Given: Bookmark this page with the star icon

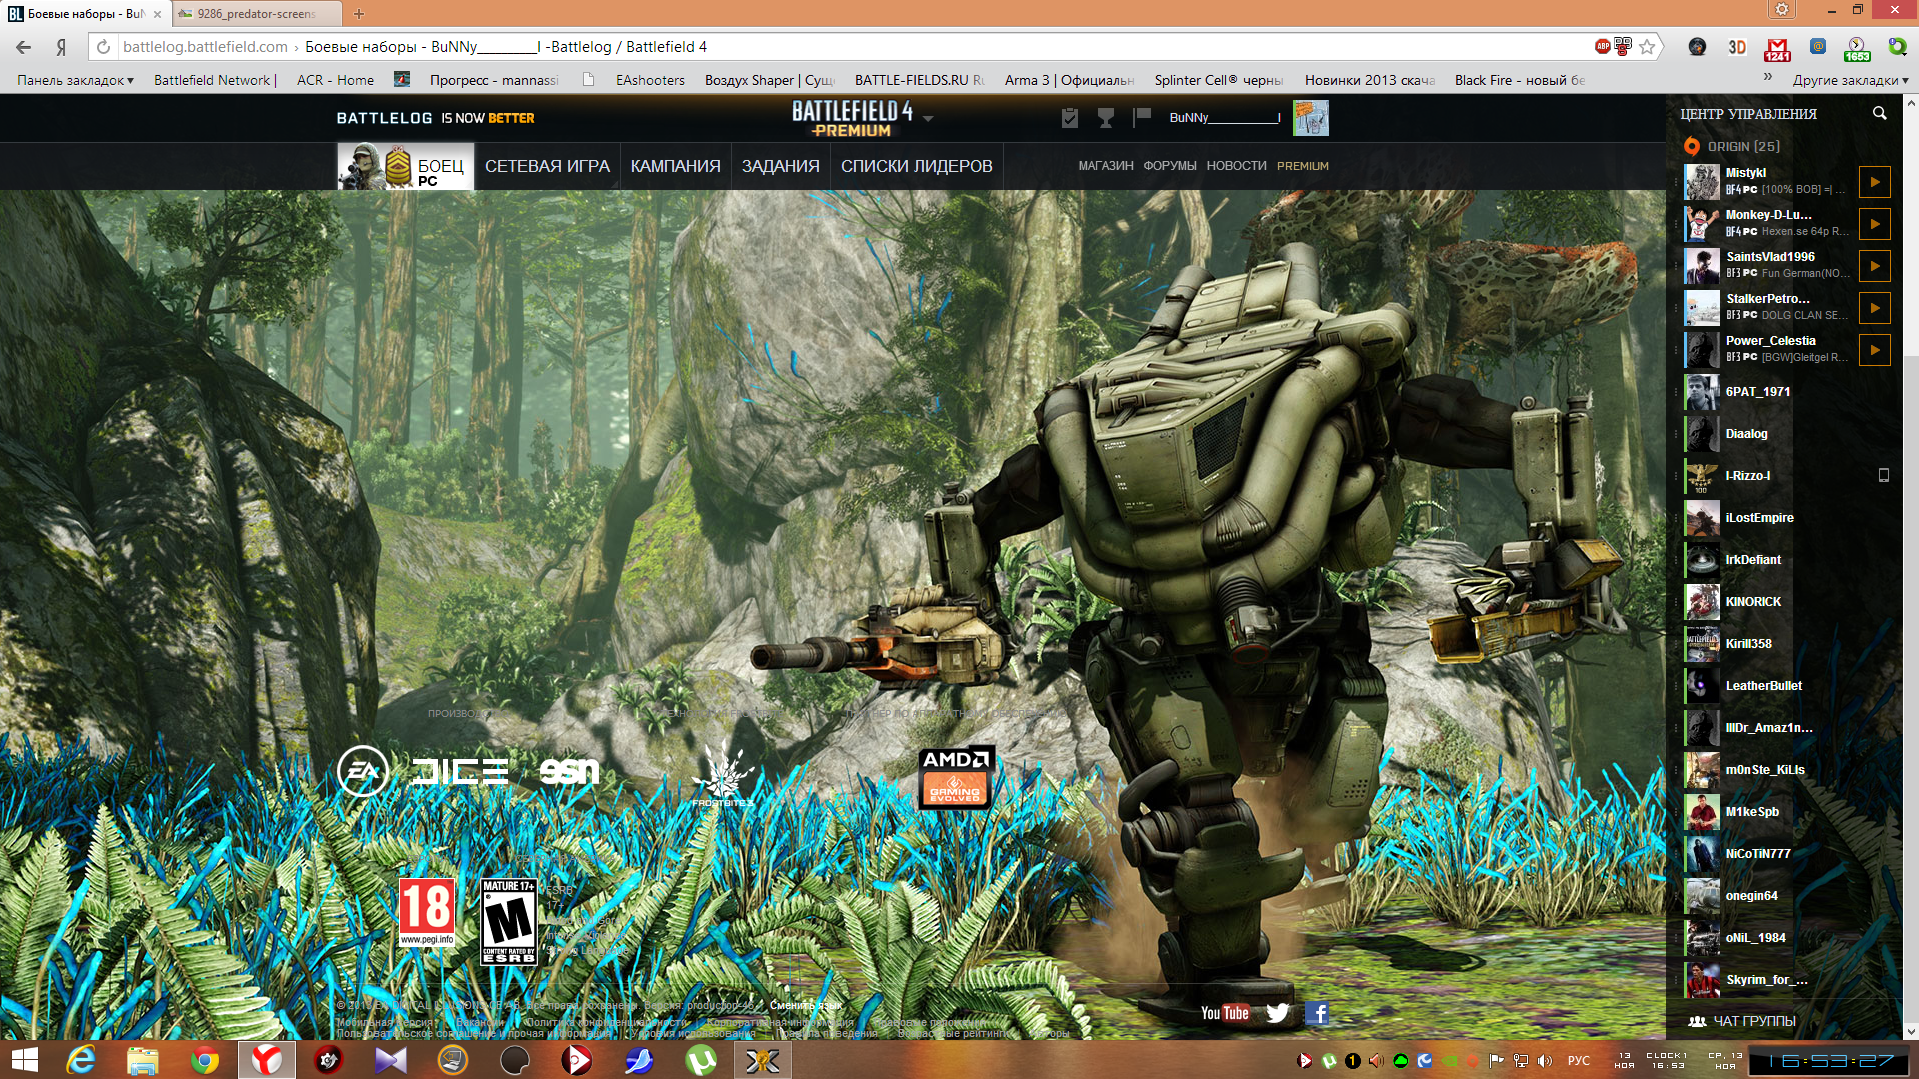Looking at the screenshot, I should pos(1648,47).
